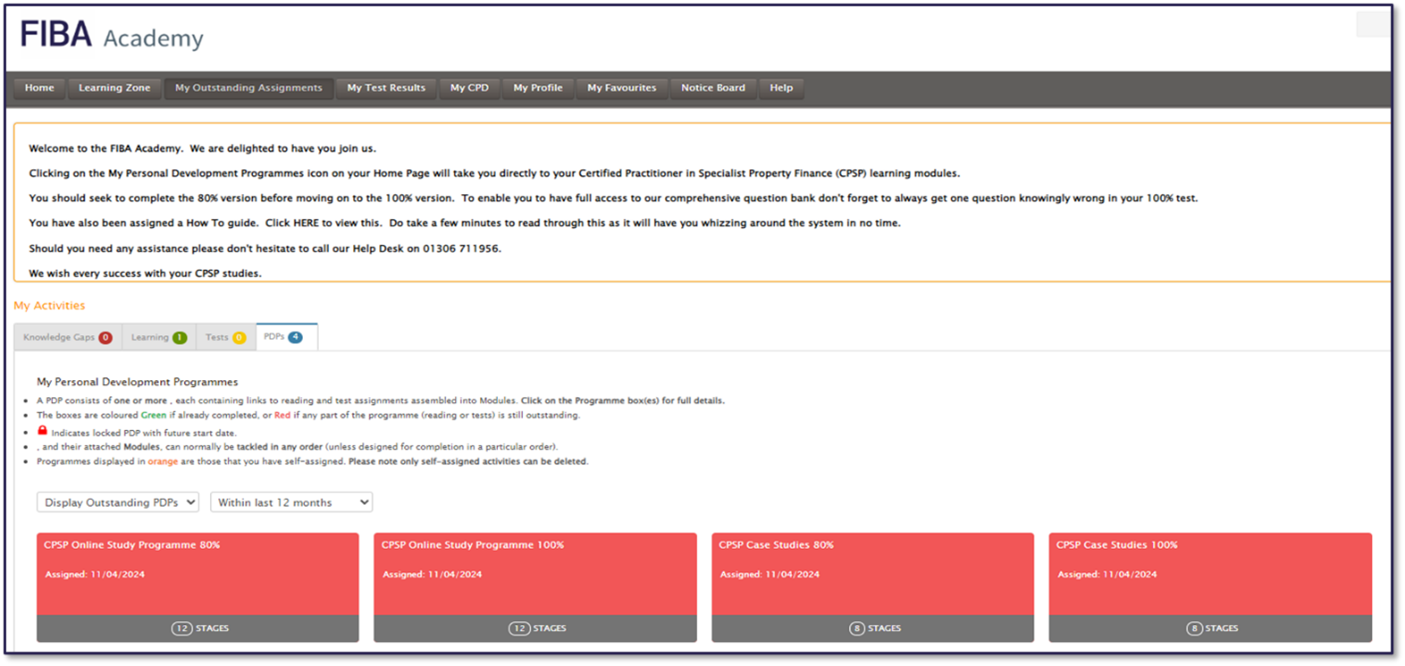
Task: Click the line about completing the 80% version first
Action: click(613, 198)
